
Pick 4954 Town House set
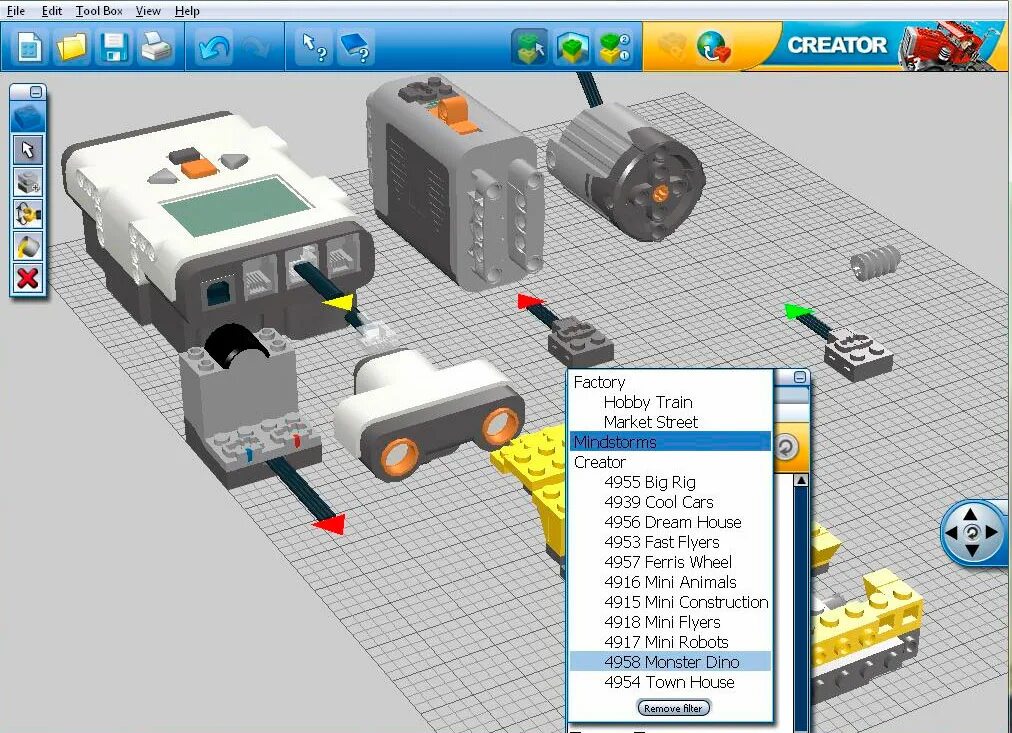pos(669,682)
